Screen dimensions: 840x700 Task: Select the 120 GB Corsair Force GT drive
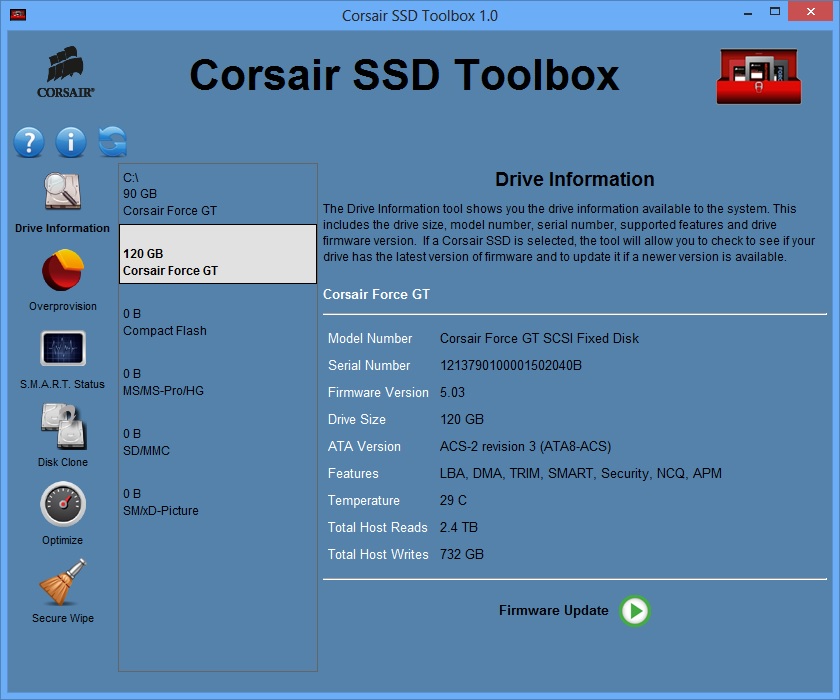tap(218, 254)
